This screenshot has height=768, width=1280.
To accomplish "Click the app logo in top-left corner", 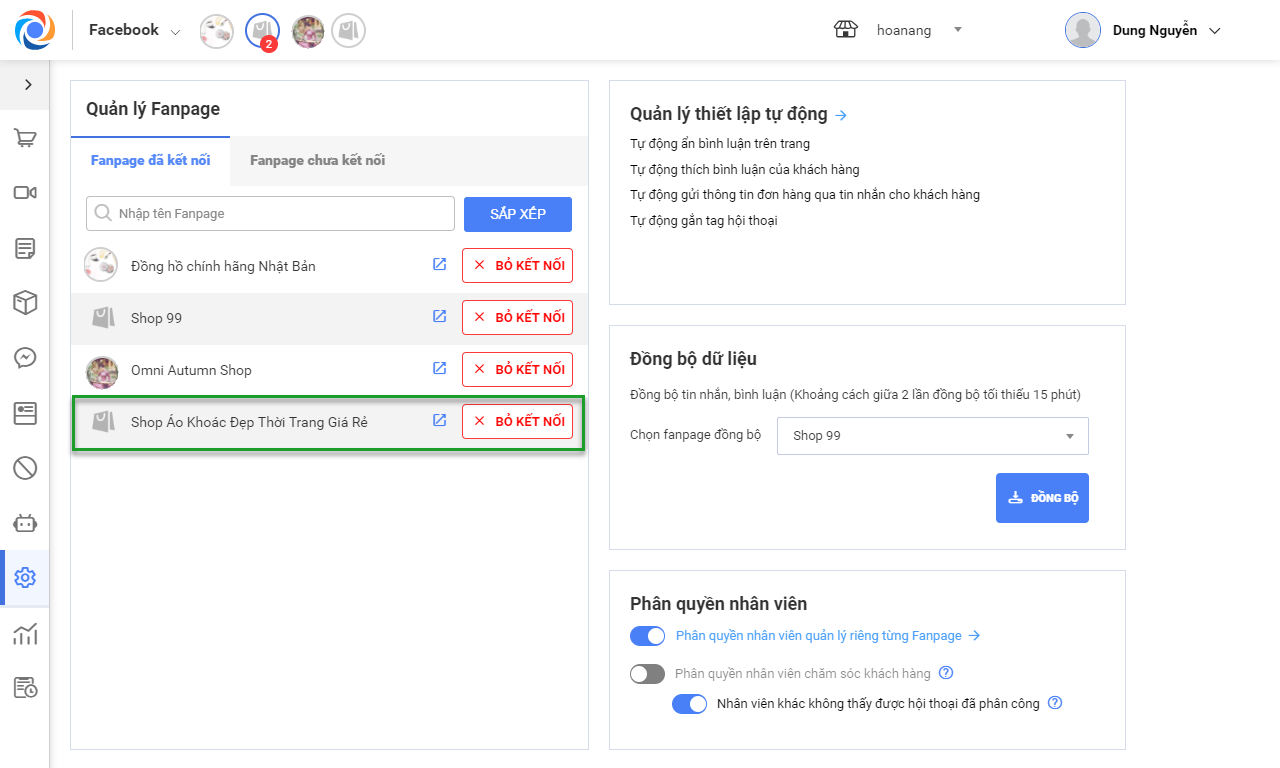I will coord(35,30).
